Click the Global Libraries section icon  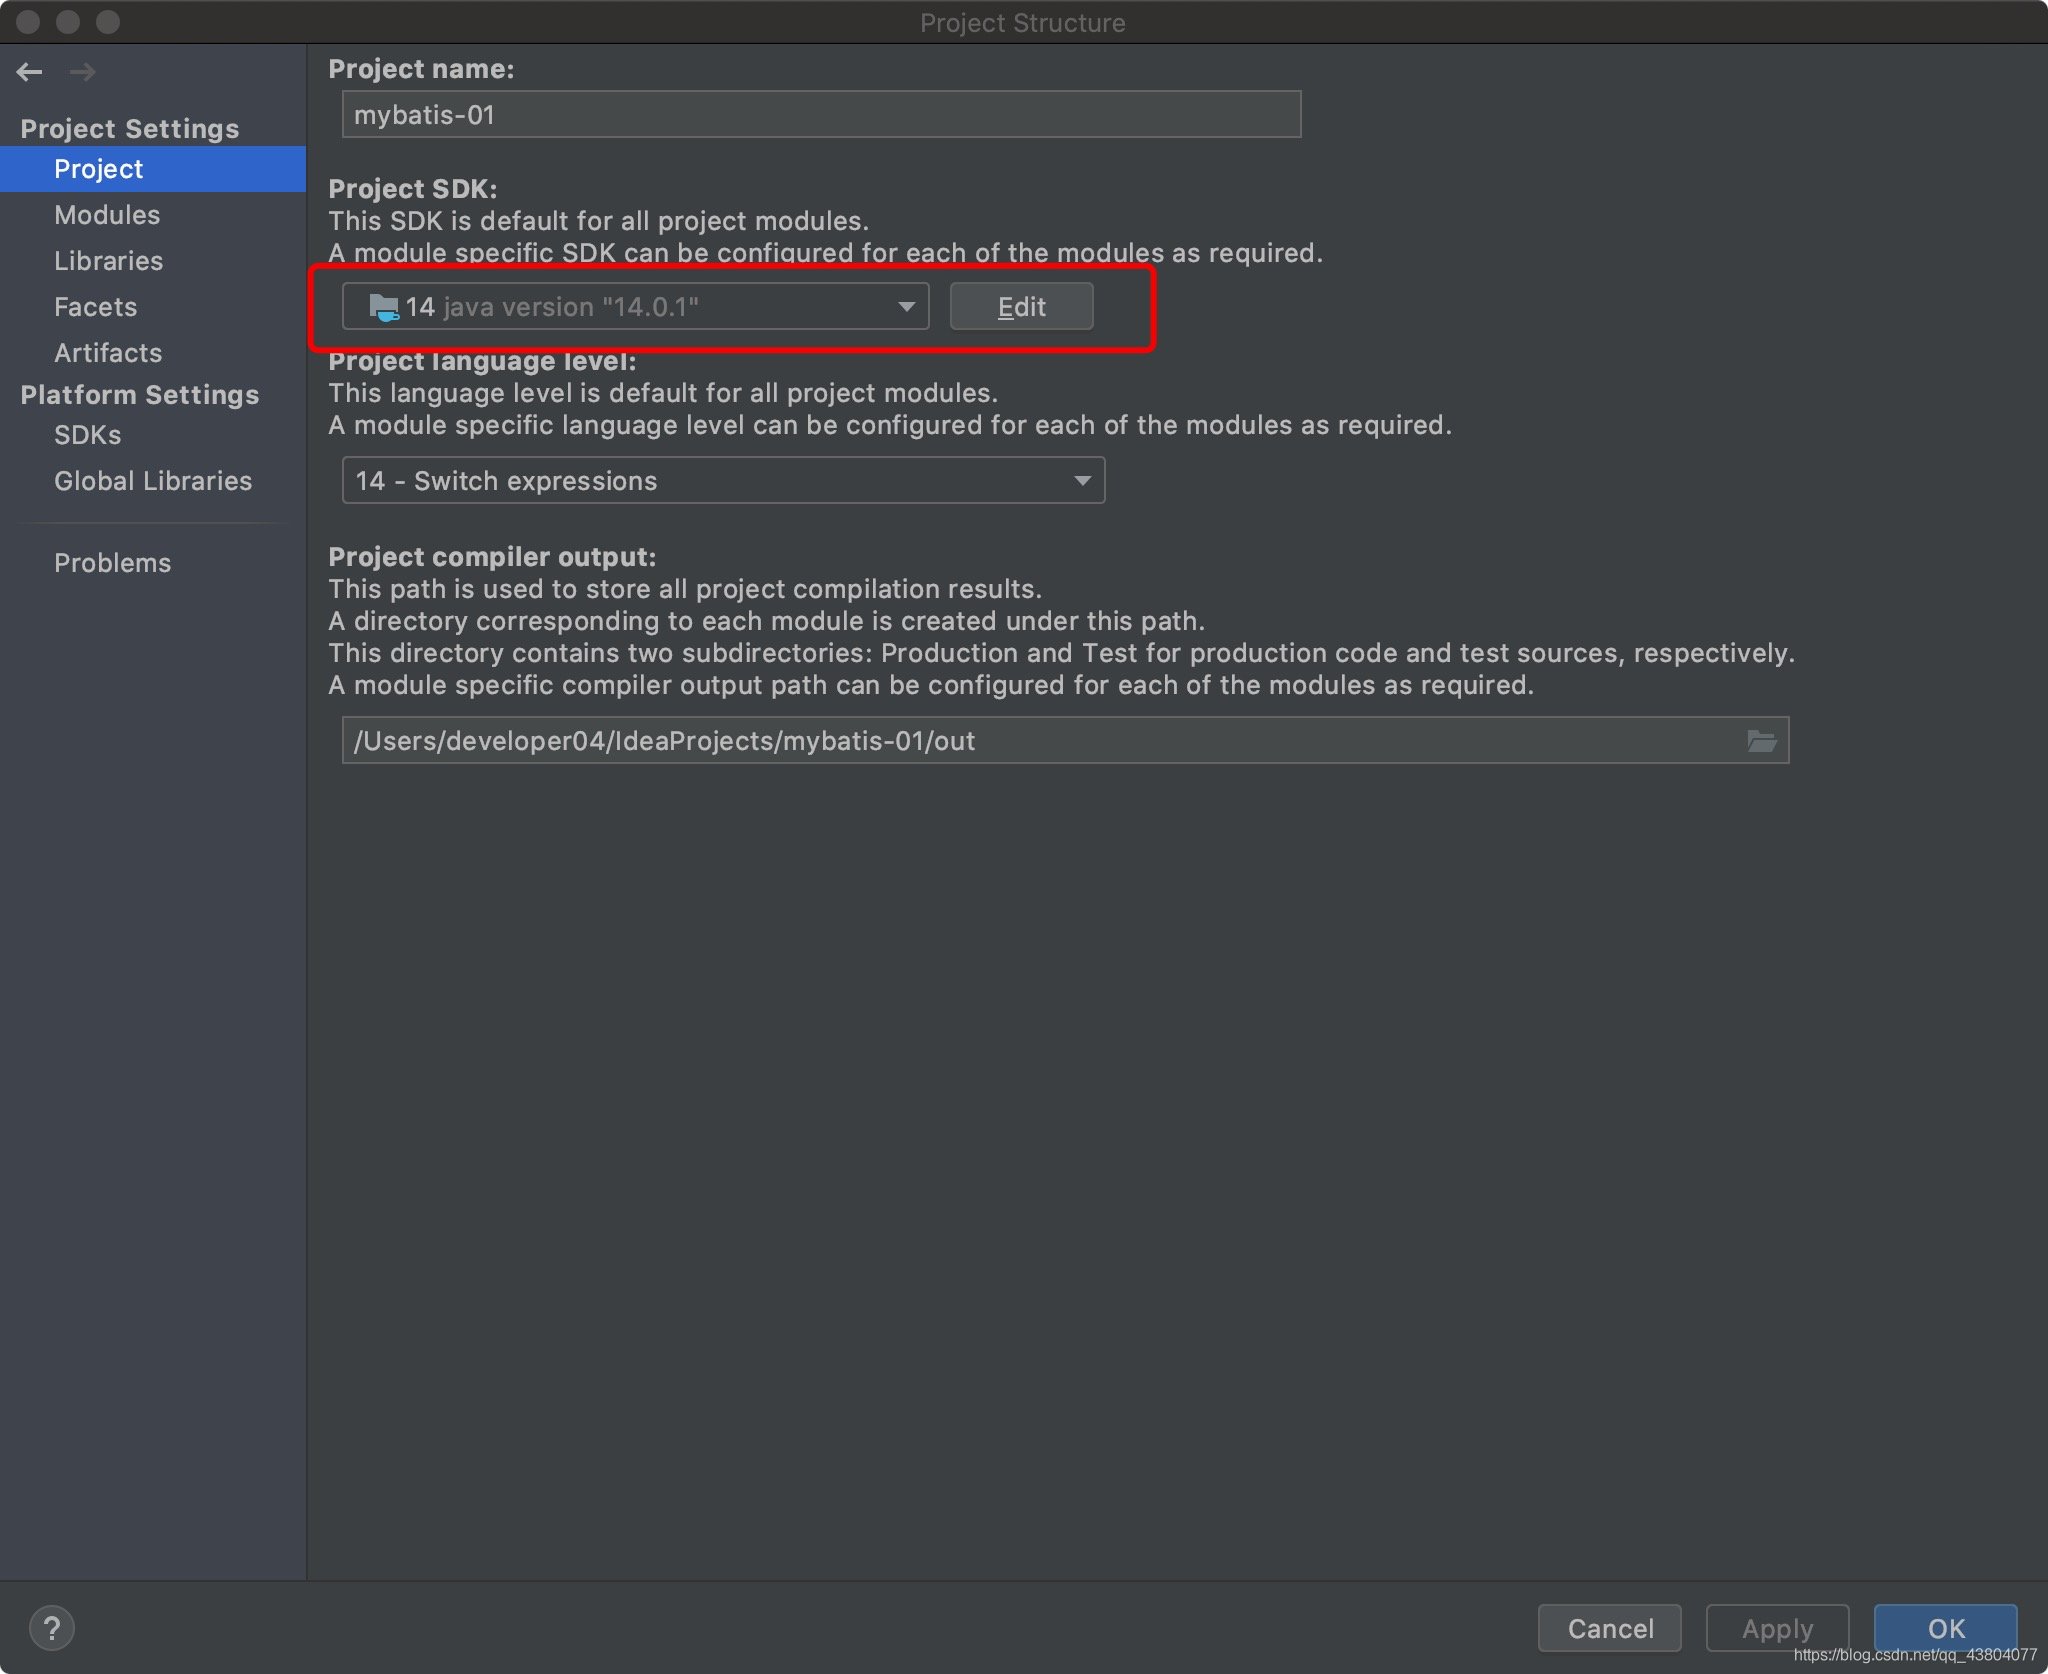click(x=151, y=478)
